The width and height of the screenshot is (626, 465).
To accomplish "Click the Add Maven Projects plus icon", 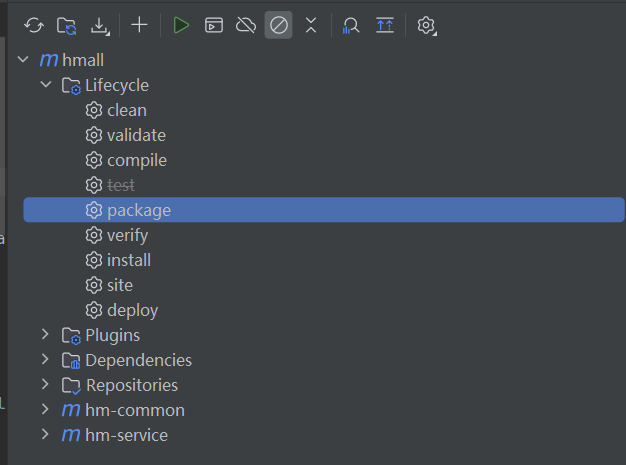I will tap(139, 26).
